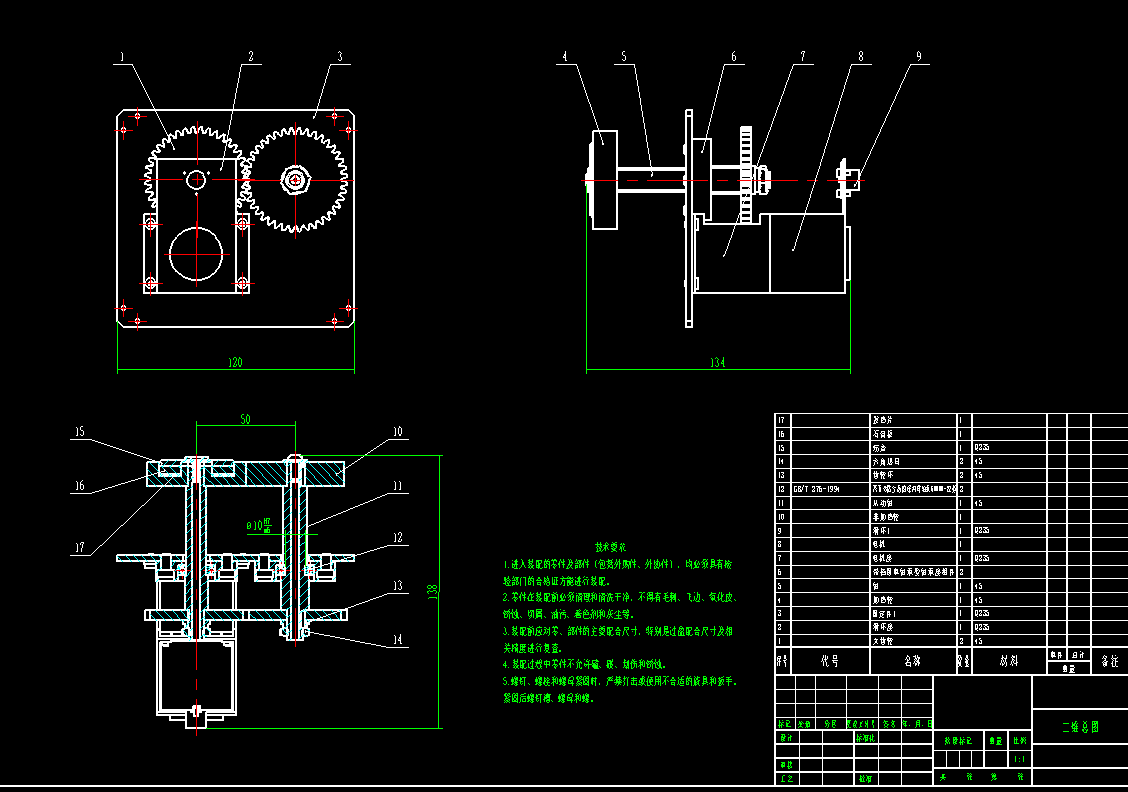Select balloon label 5 in the side view

624,56
